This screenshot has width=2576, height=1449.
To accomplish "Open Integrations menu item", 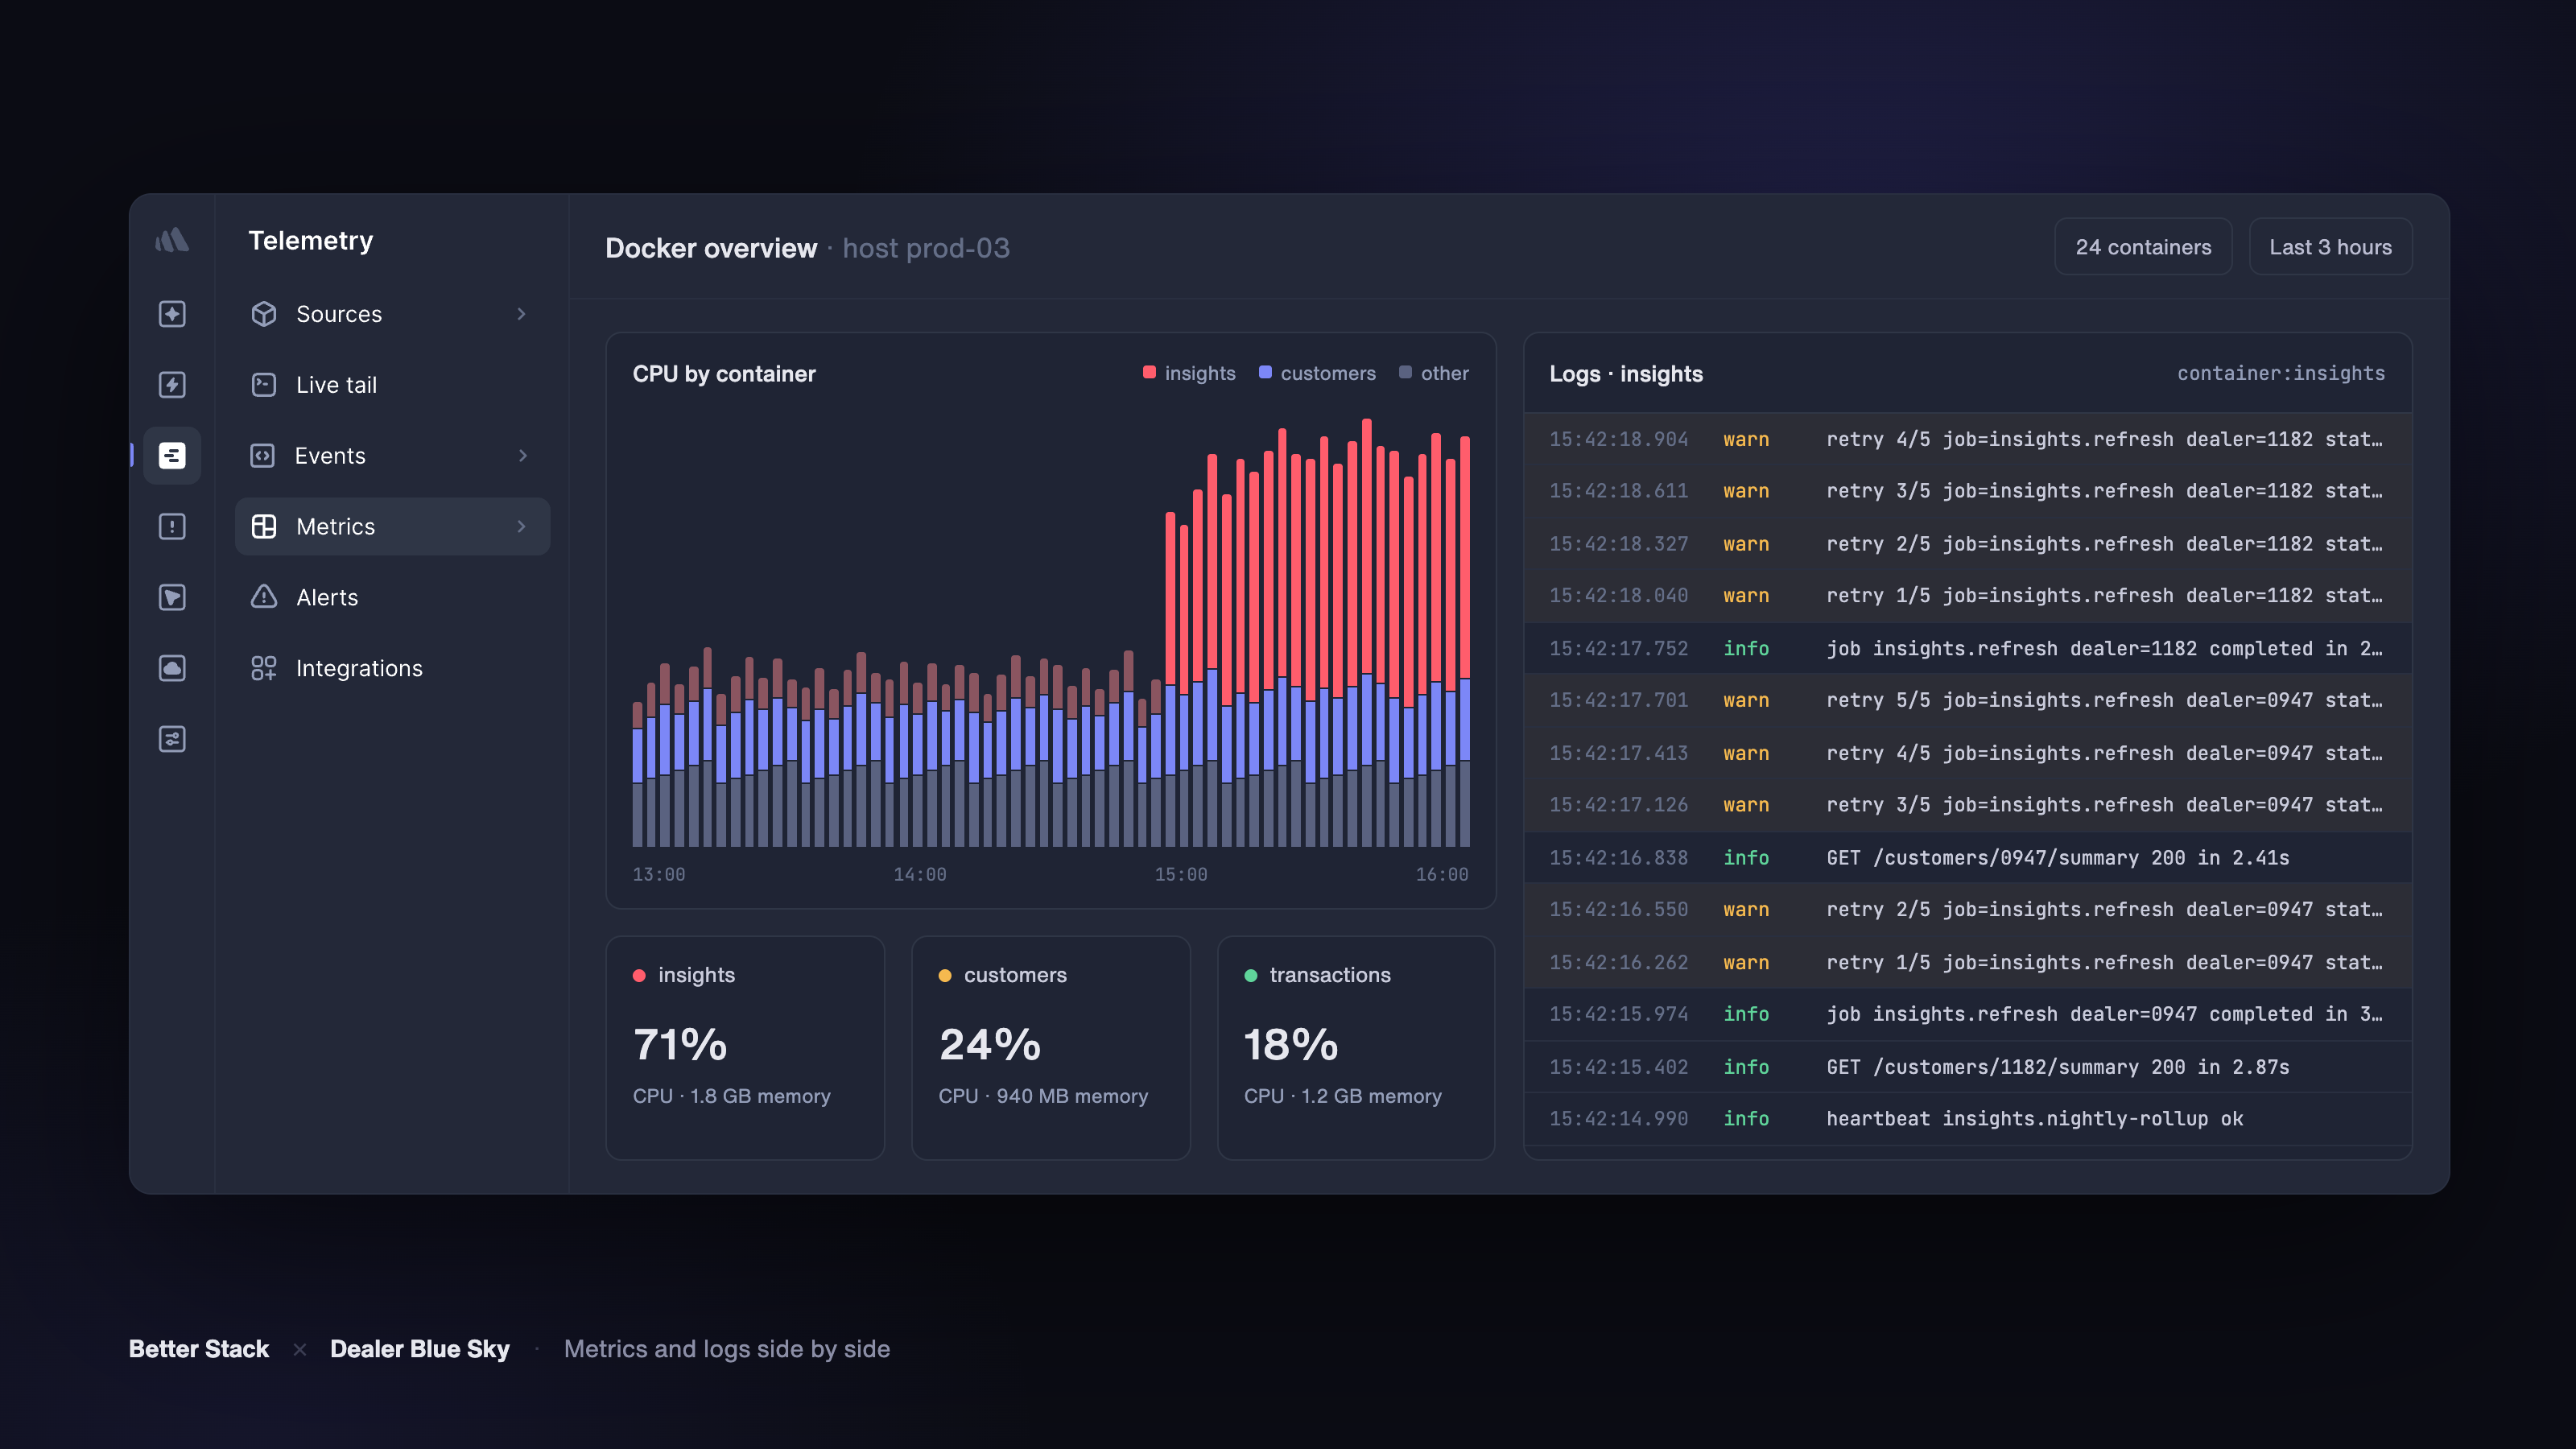I will point(392,668).
